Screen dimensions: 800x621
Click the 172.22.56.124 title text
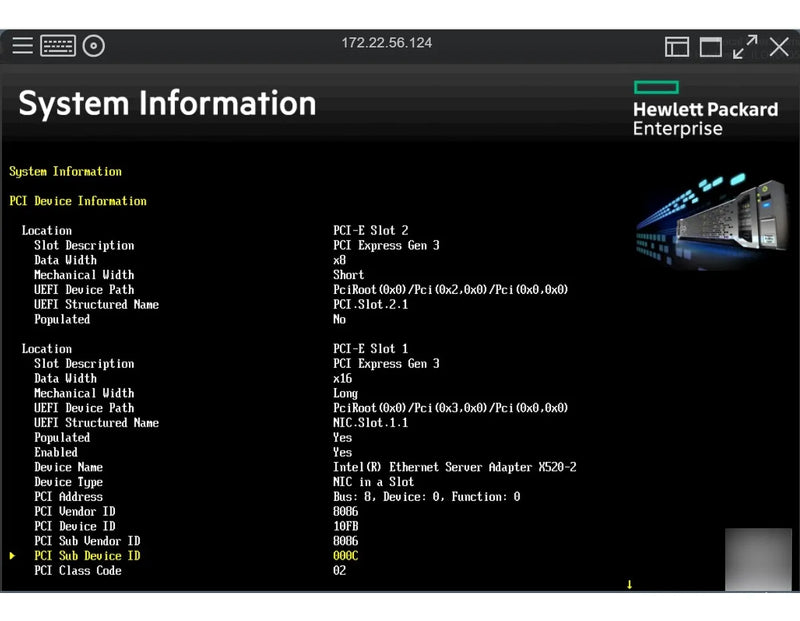click(x=387, y=43)
